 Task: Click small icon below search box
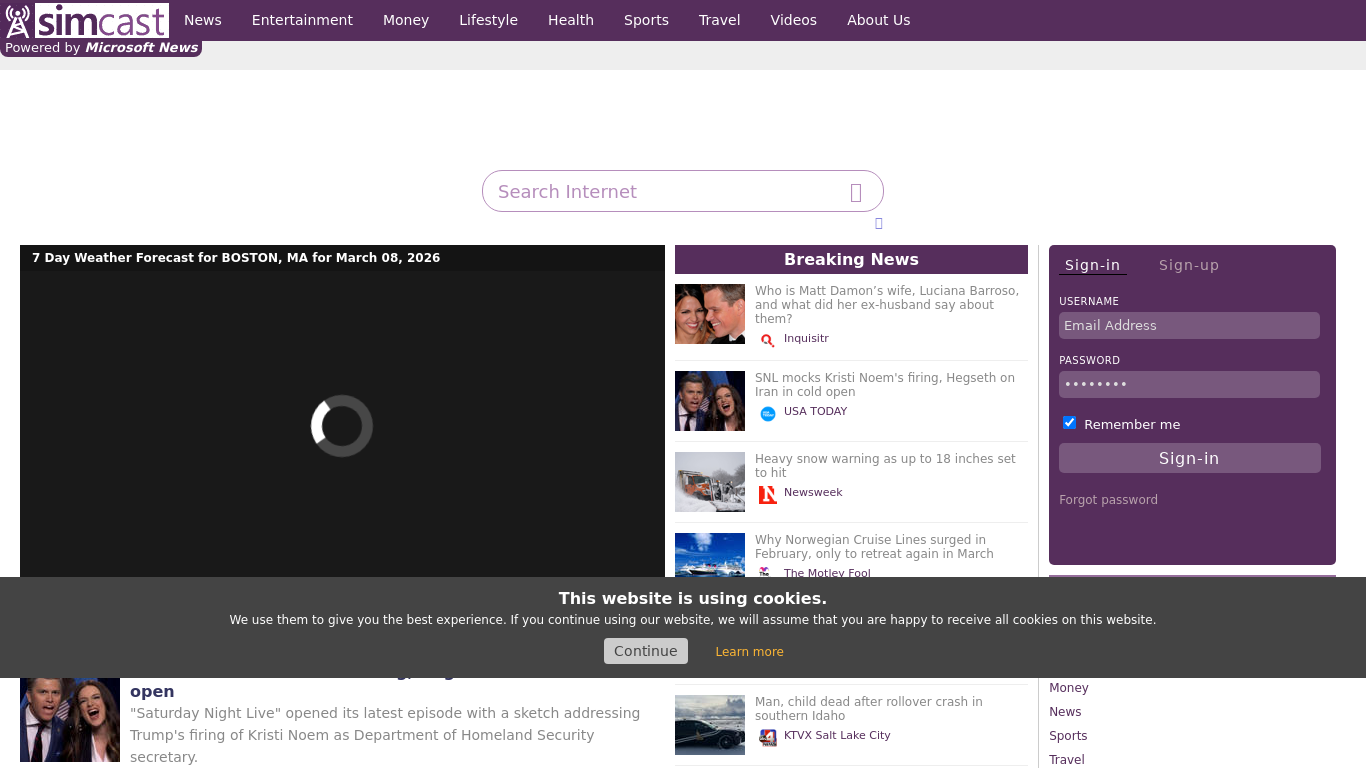[x=878, y=223]
